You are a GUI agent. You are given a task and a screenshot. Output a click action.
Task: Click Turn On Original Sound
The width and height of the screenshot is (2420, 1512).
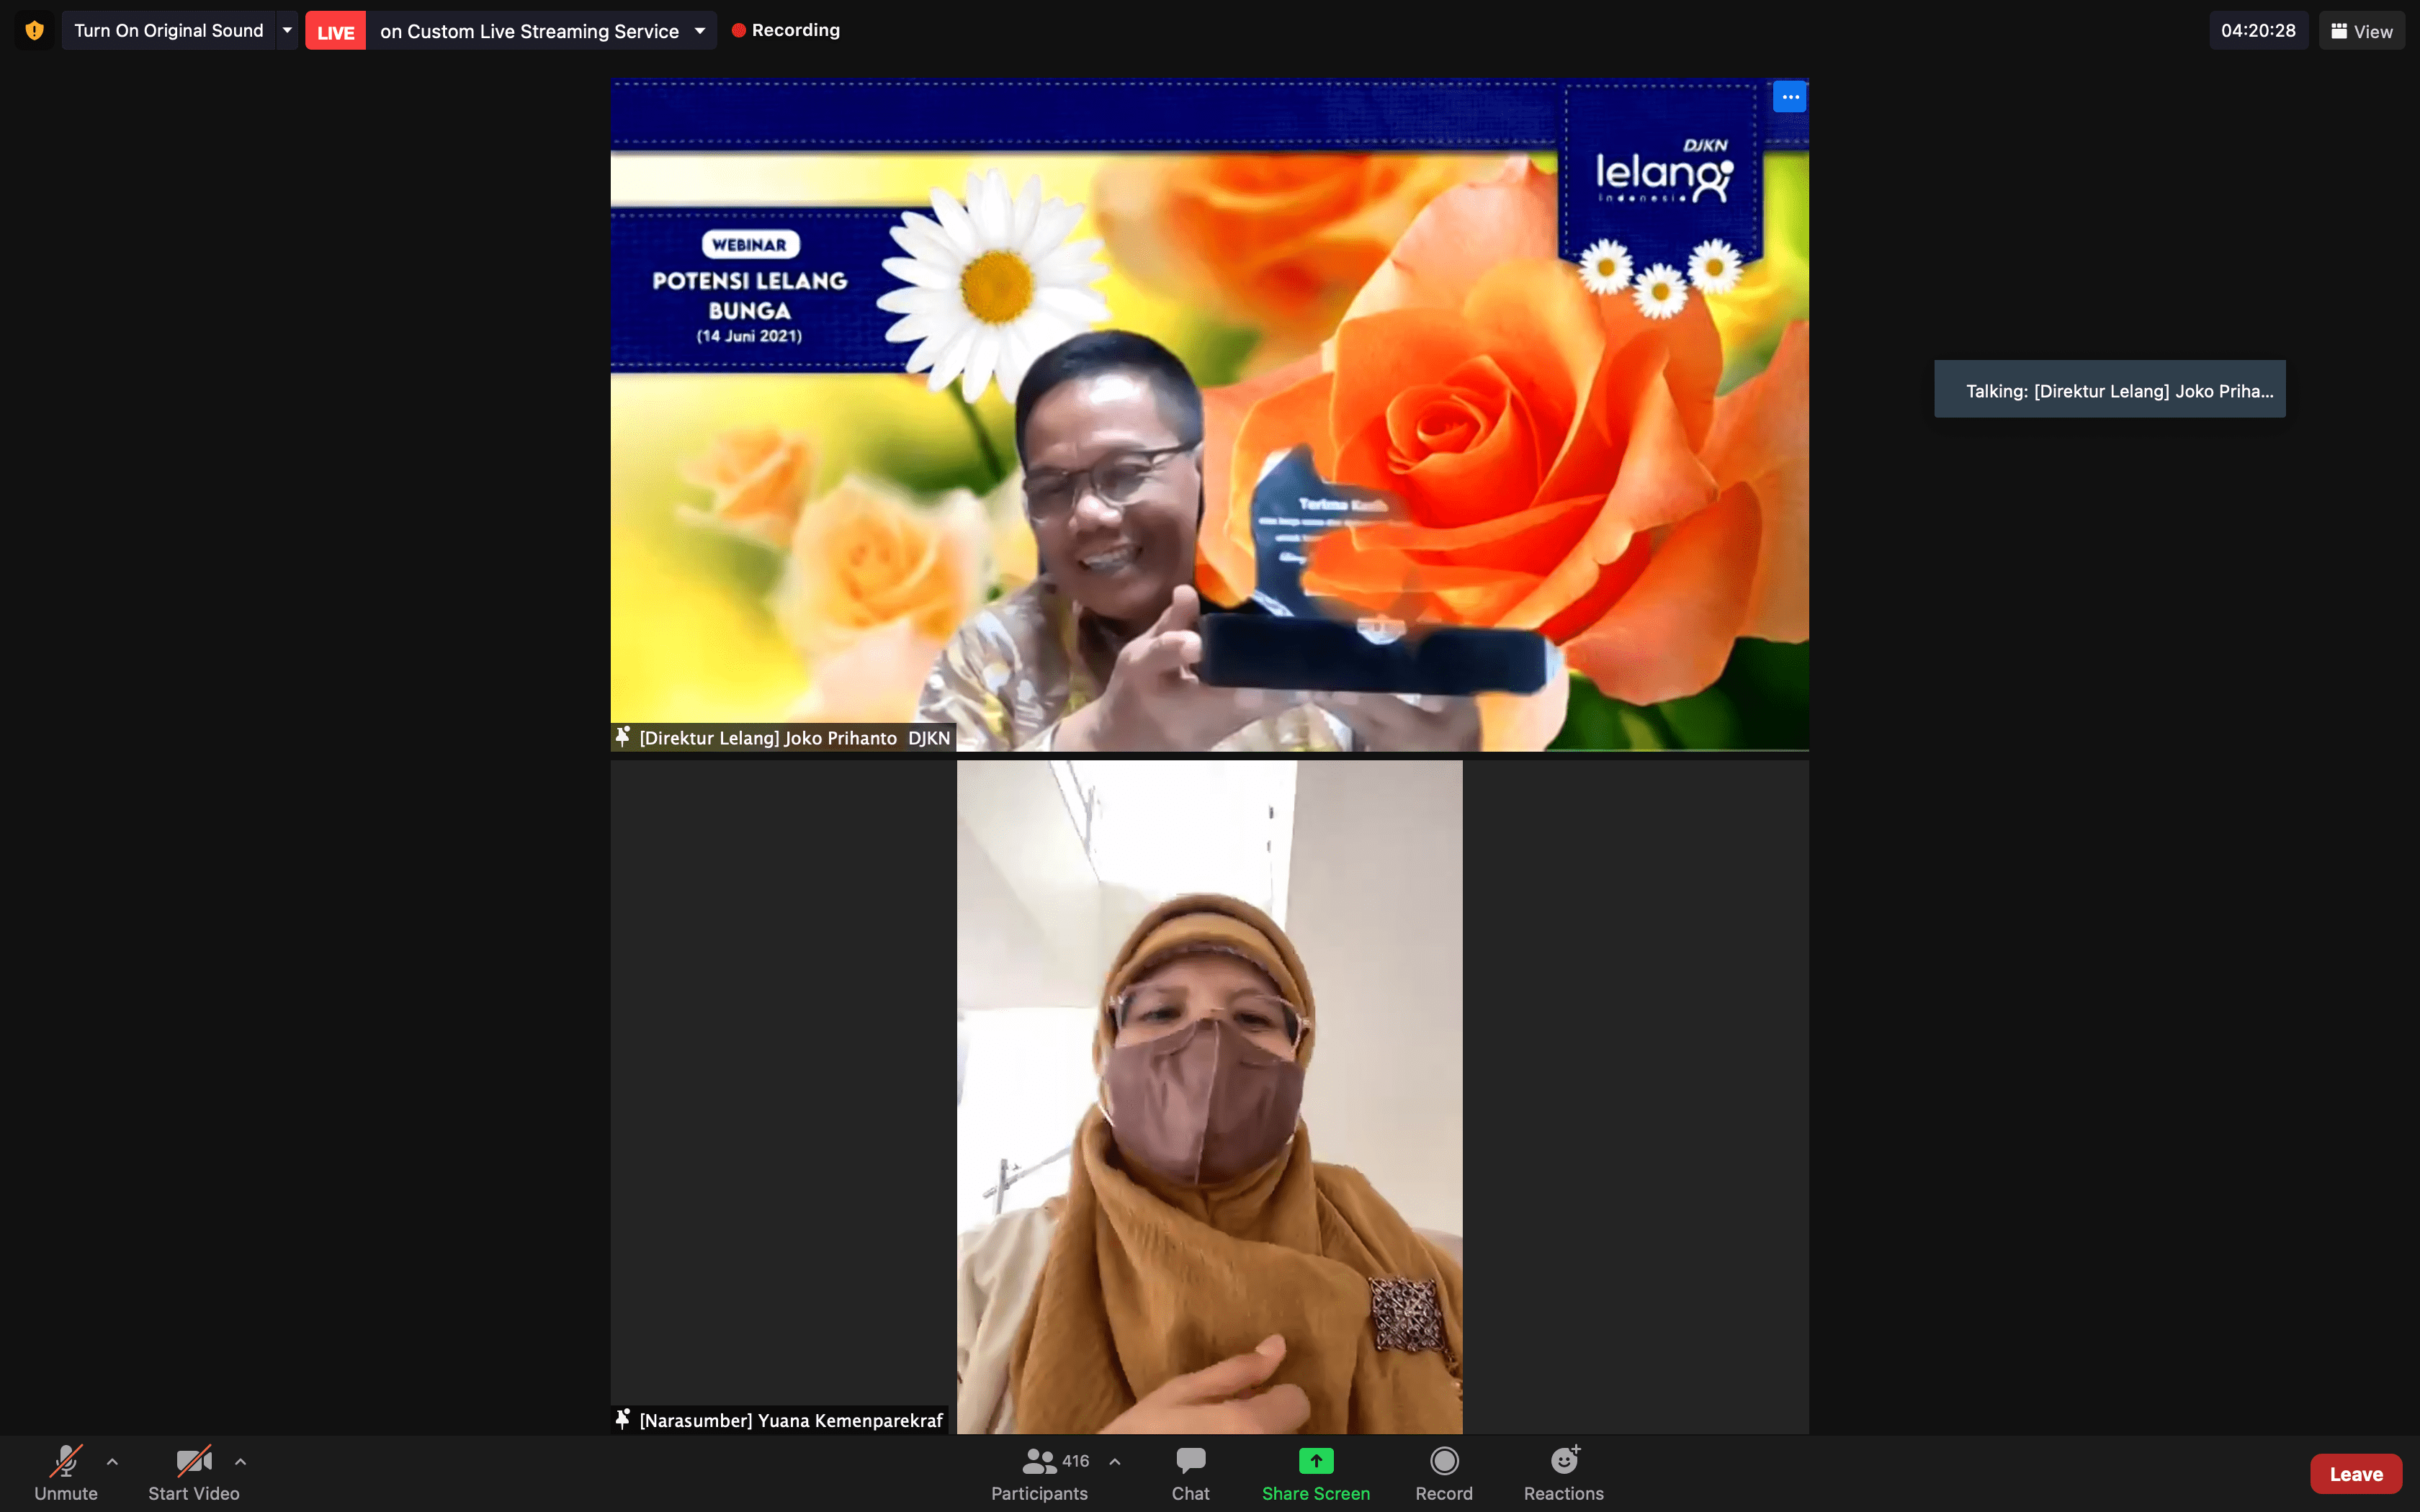168,30
